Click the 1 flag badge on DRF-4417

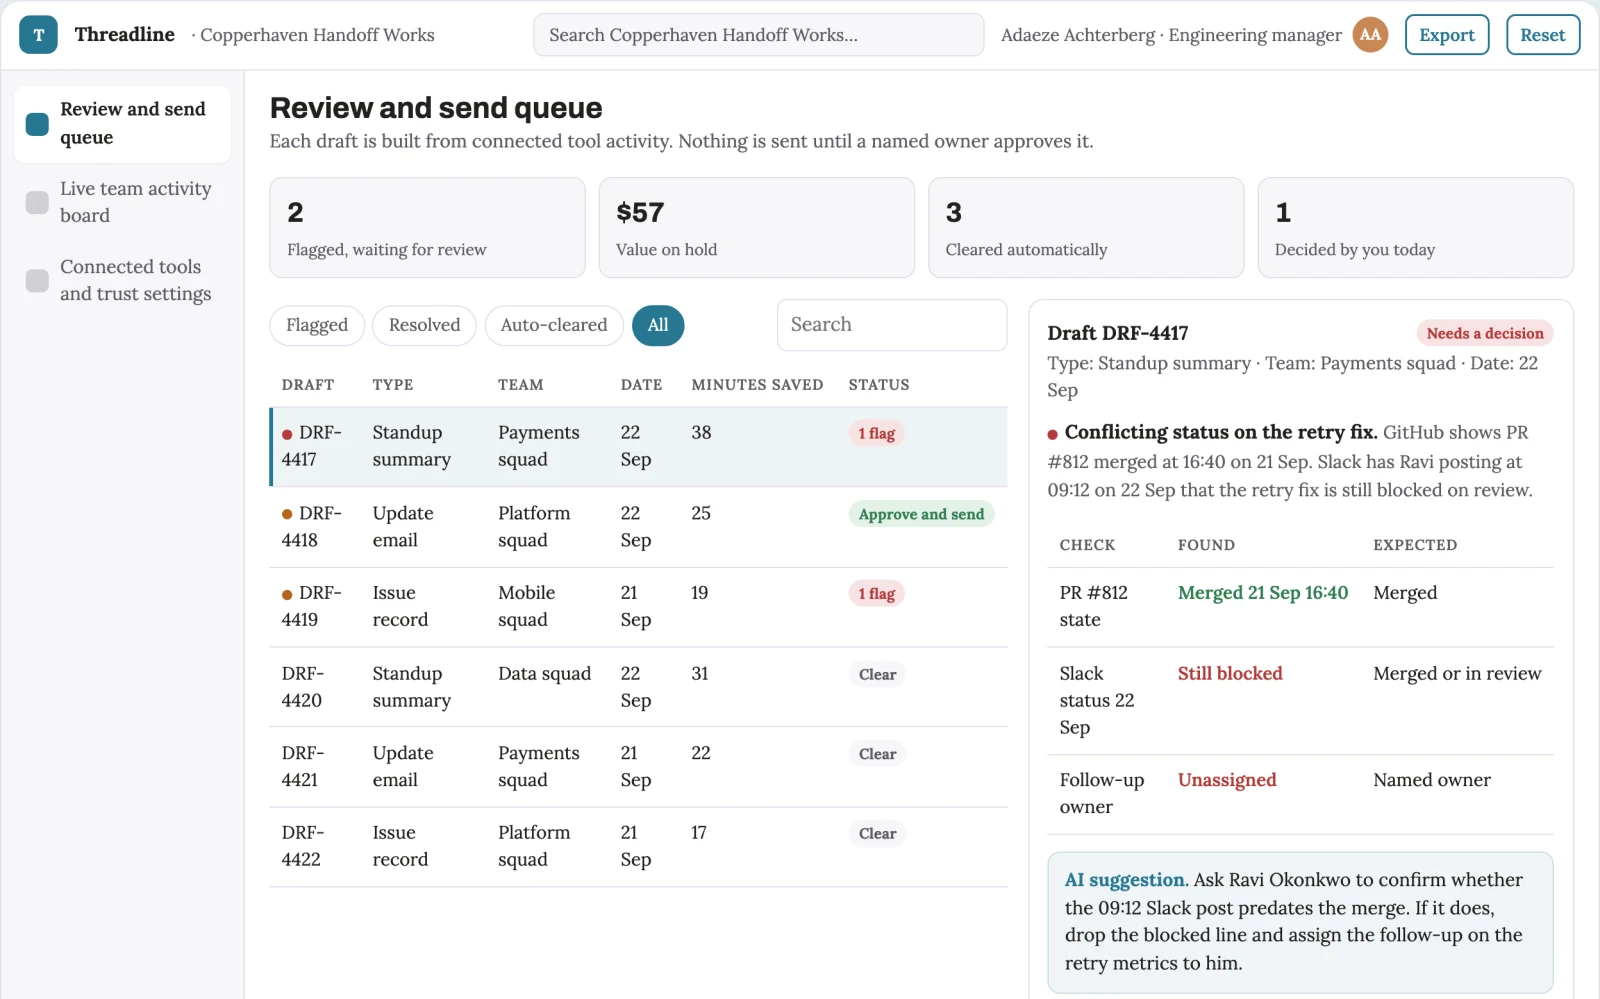pos(877,433)
